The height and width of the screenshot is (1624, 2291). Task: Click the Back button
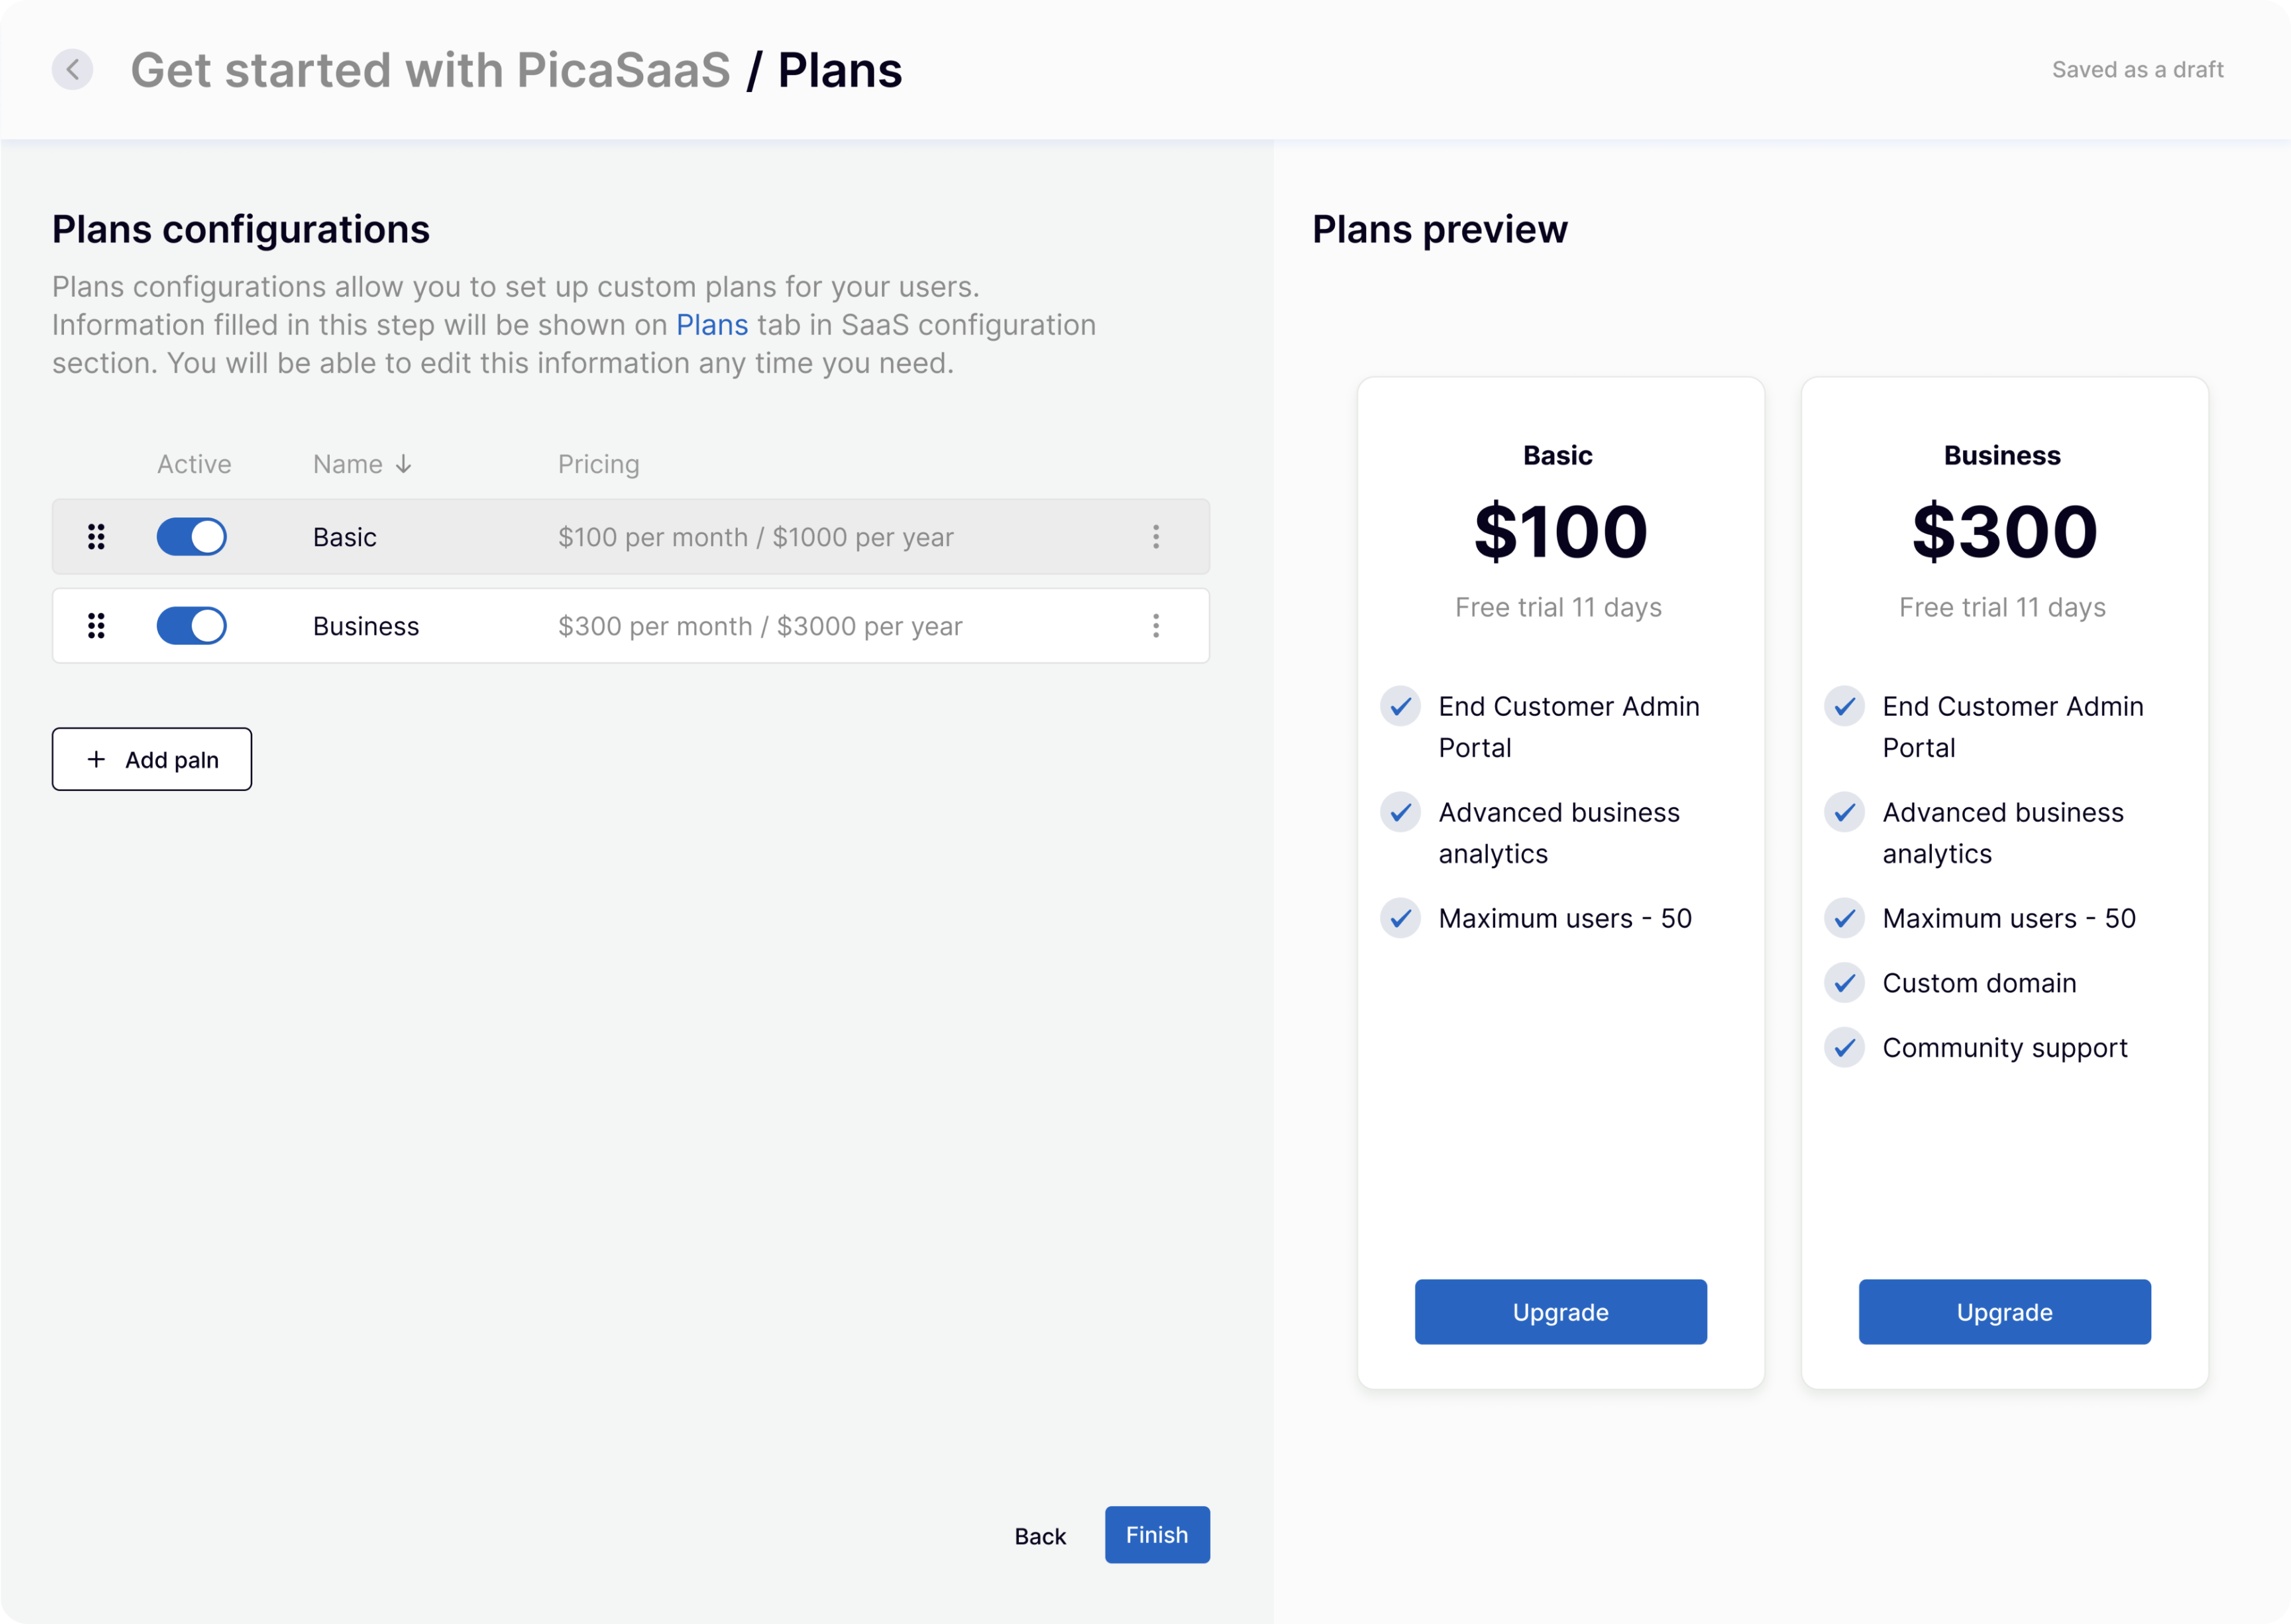pyautogui.click(x=1040, y=1535)
